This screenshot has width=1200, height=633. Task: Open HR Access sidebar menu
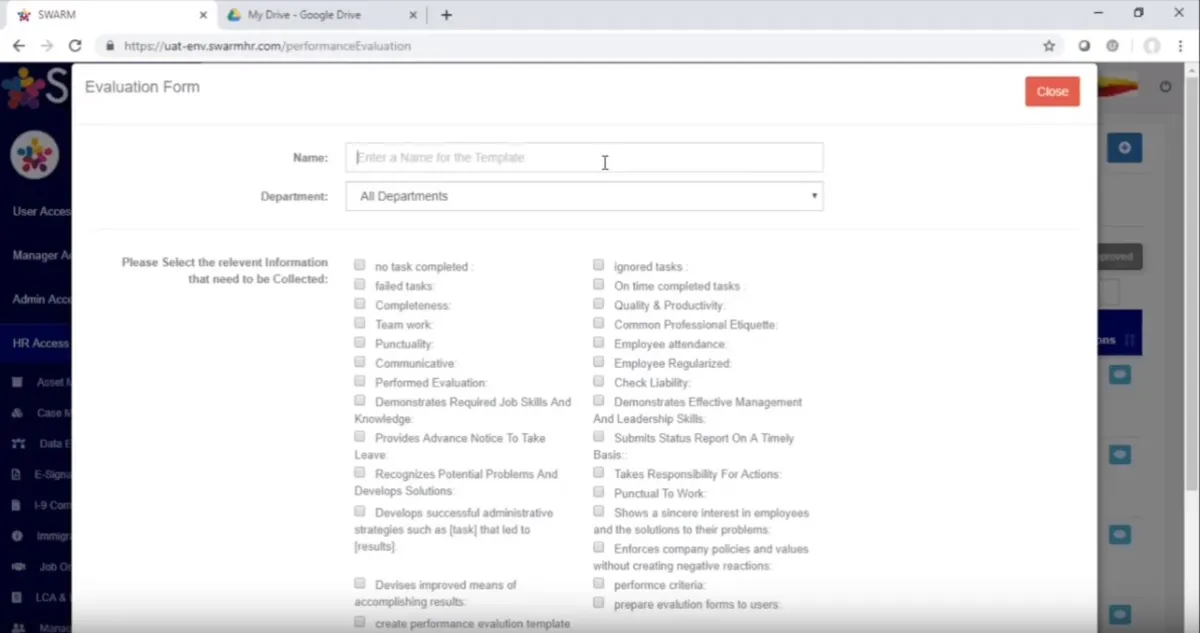(x=36, y=343)
